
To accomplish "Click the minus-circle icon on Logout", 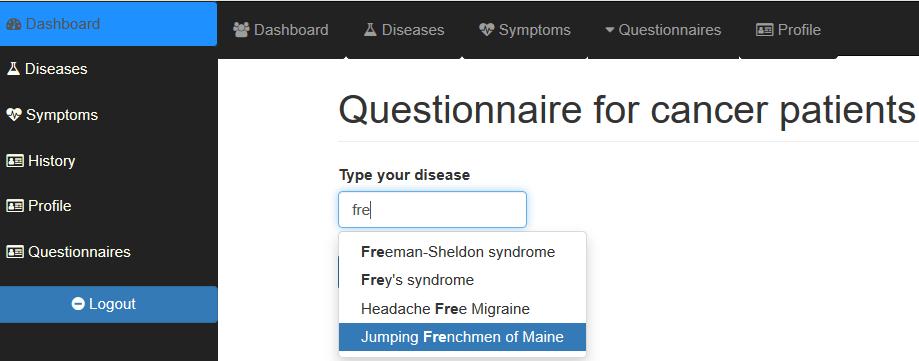I will pos(78,304).
